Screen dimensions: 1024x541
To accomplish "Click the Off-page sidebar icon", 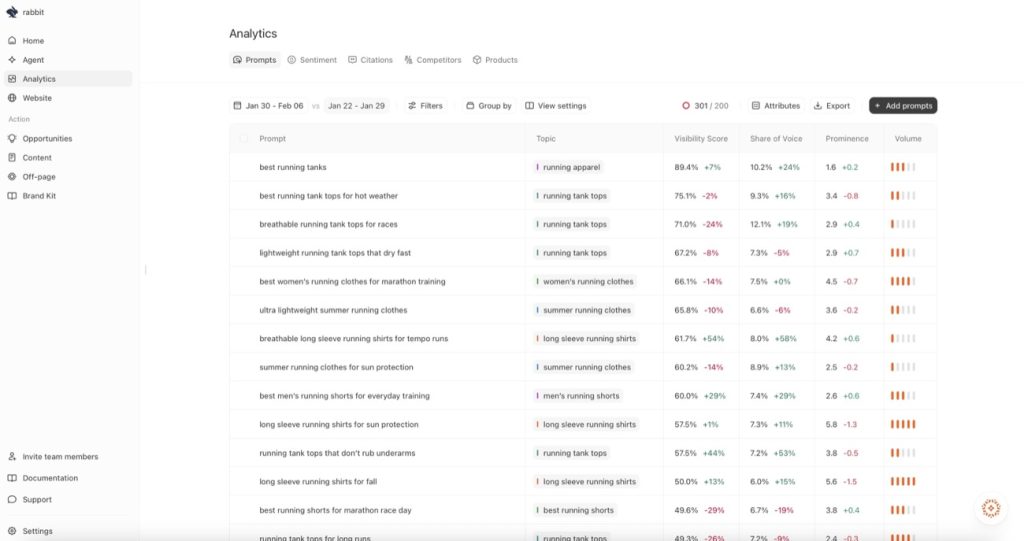I will [12, 177].
